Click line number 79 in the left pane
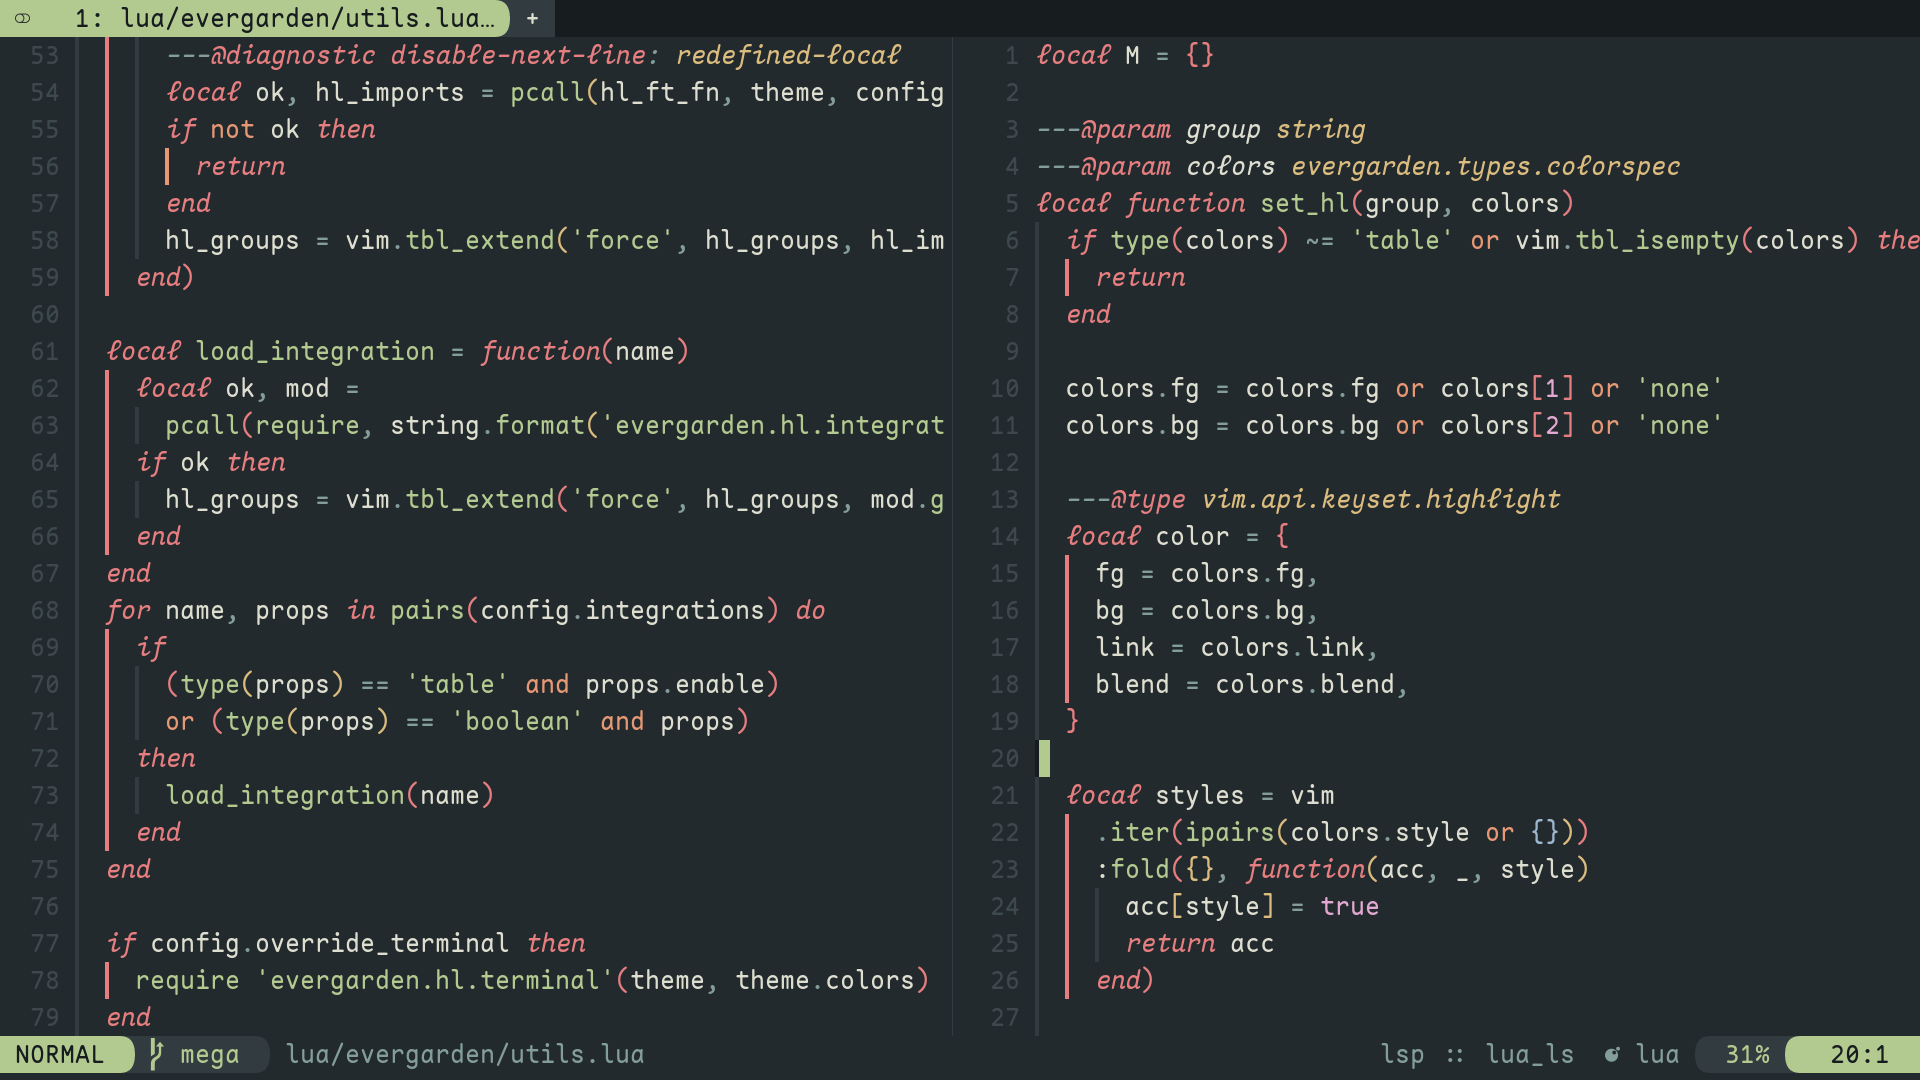The image size is (1920, 1080). pos(44,1018)
